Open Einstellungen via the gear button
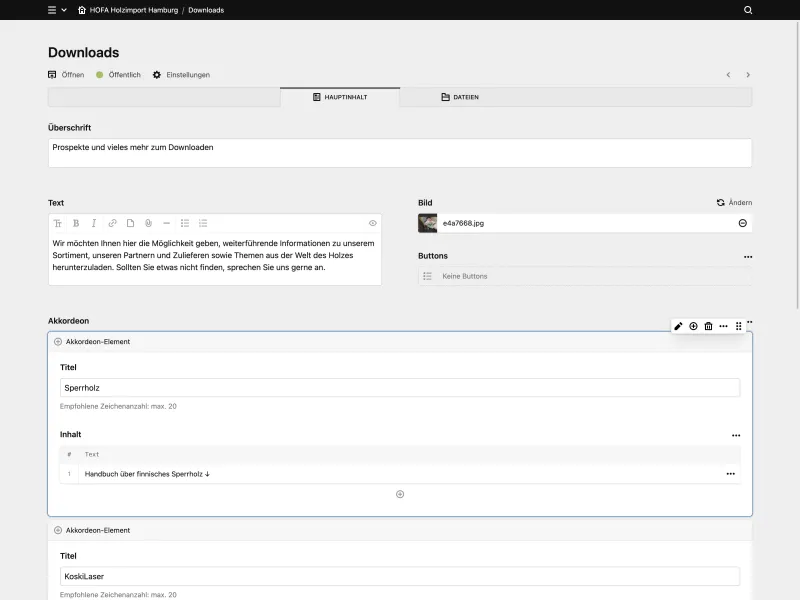 click(155, 74)
